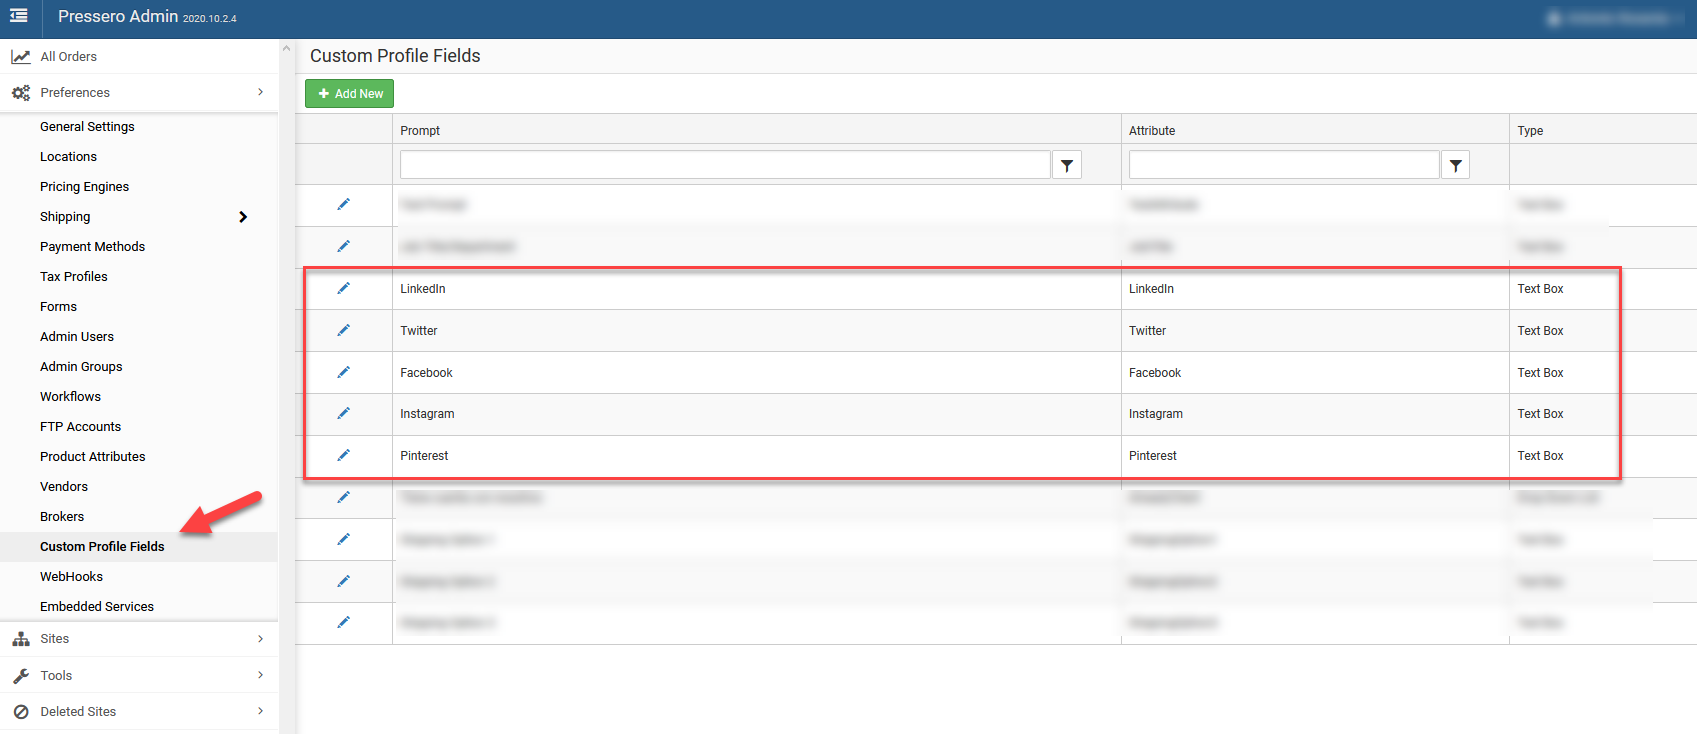Click the Prompt column filter icon
1697x734 pixels.
[x=1067, y=166]
